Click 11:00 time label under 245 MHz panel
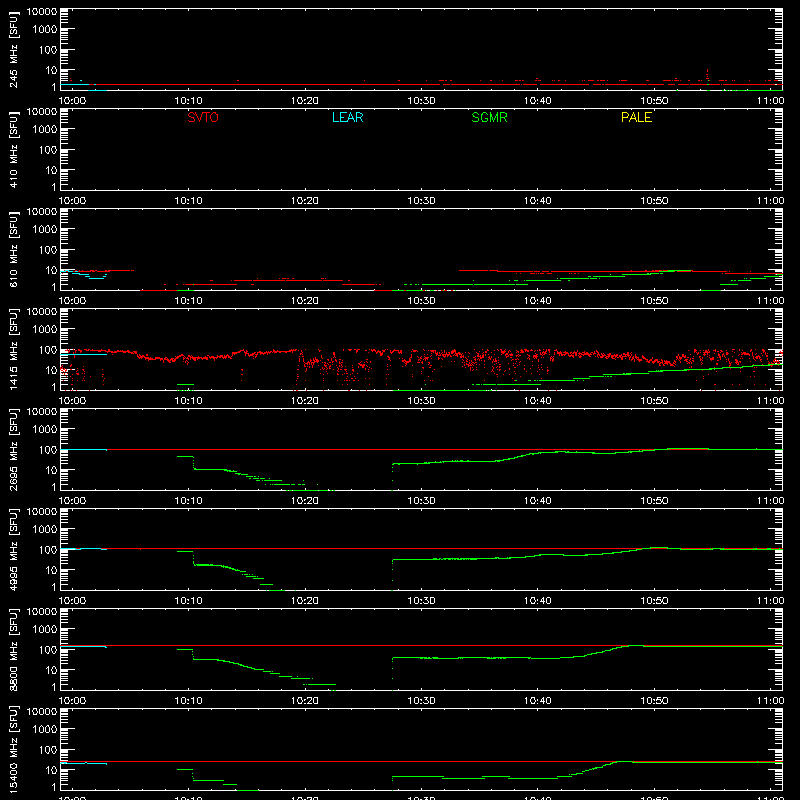800x800 pixels. 770,101
